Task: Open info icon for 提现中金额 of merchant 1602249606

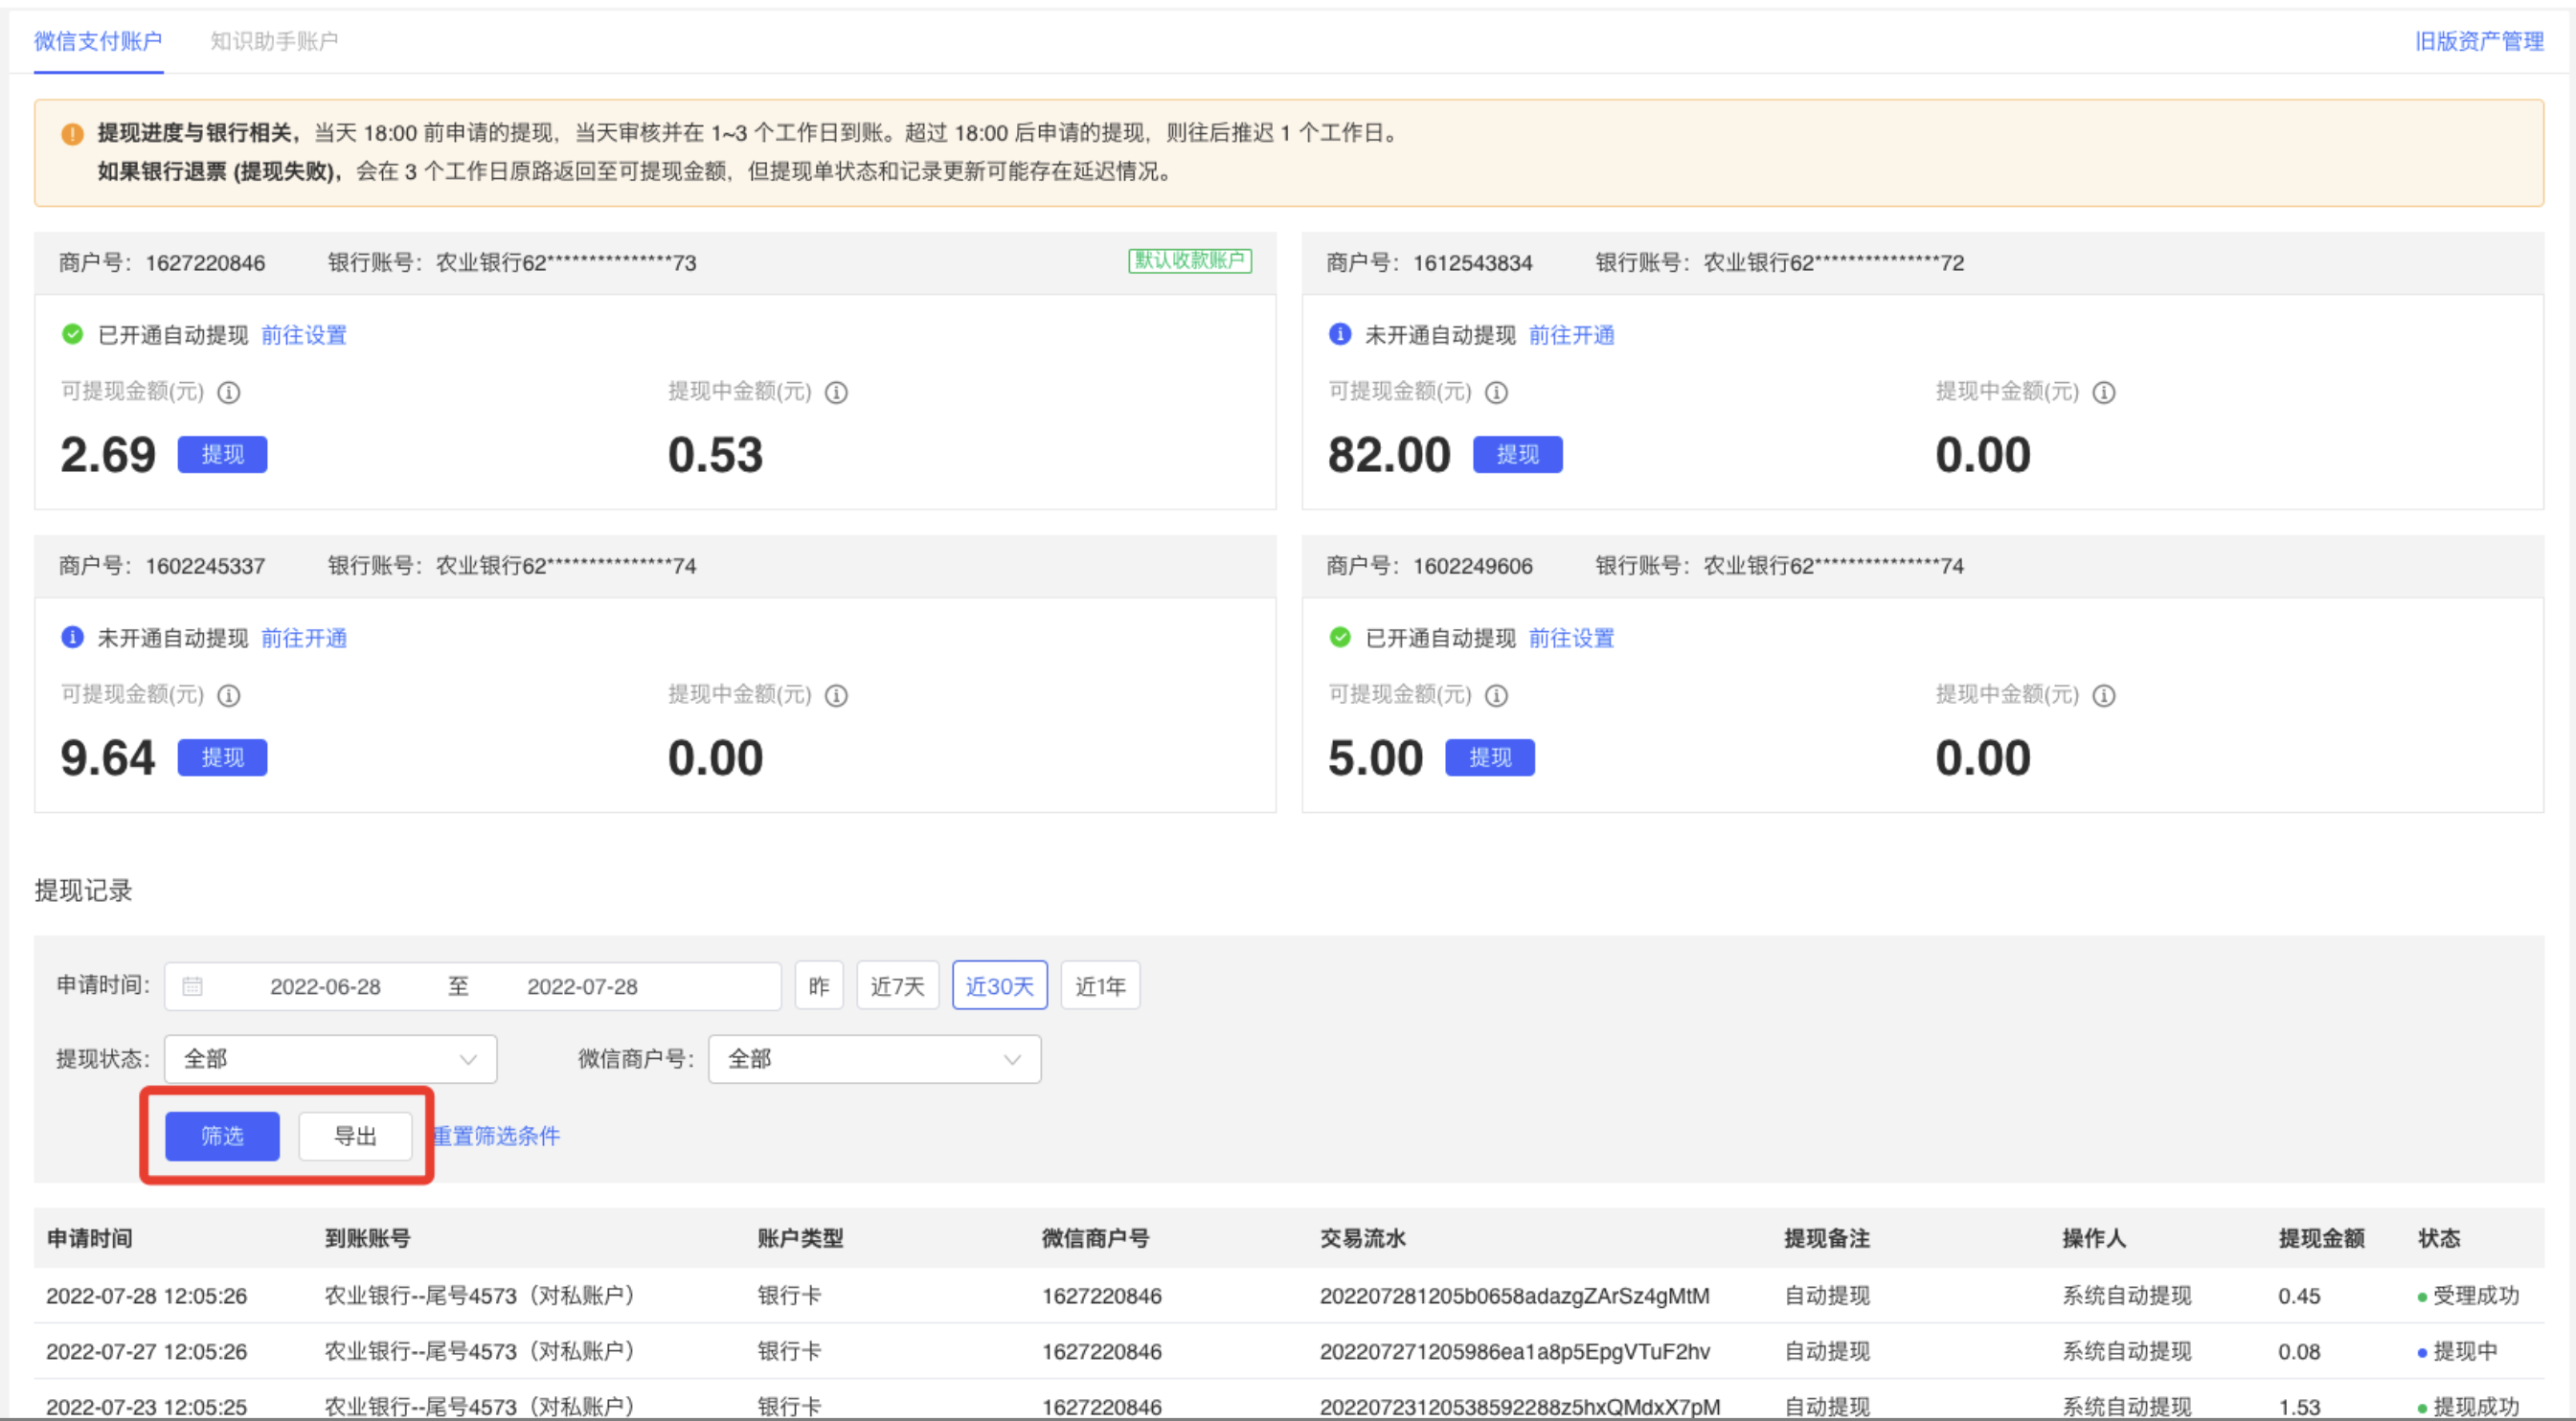Action: tap(2104, 695)
